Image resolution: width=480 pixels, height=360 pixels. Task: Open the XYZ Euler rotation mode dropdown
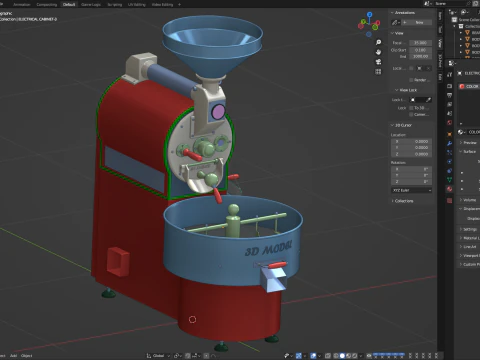412,190
